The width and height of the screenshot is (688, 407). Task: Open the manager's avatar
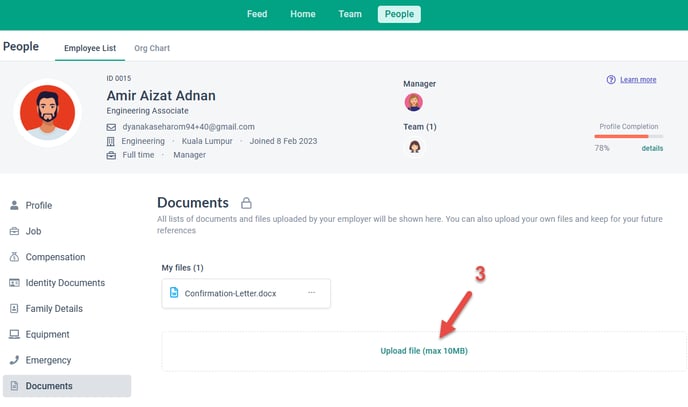(x=413, y=102)
